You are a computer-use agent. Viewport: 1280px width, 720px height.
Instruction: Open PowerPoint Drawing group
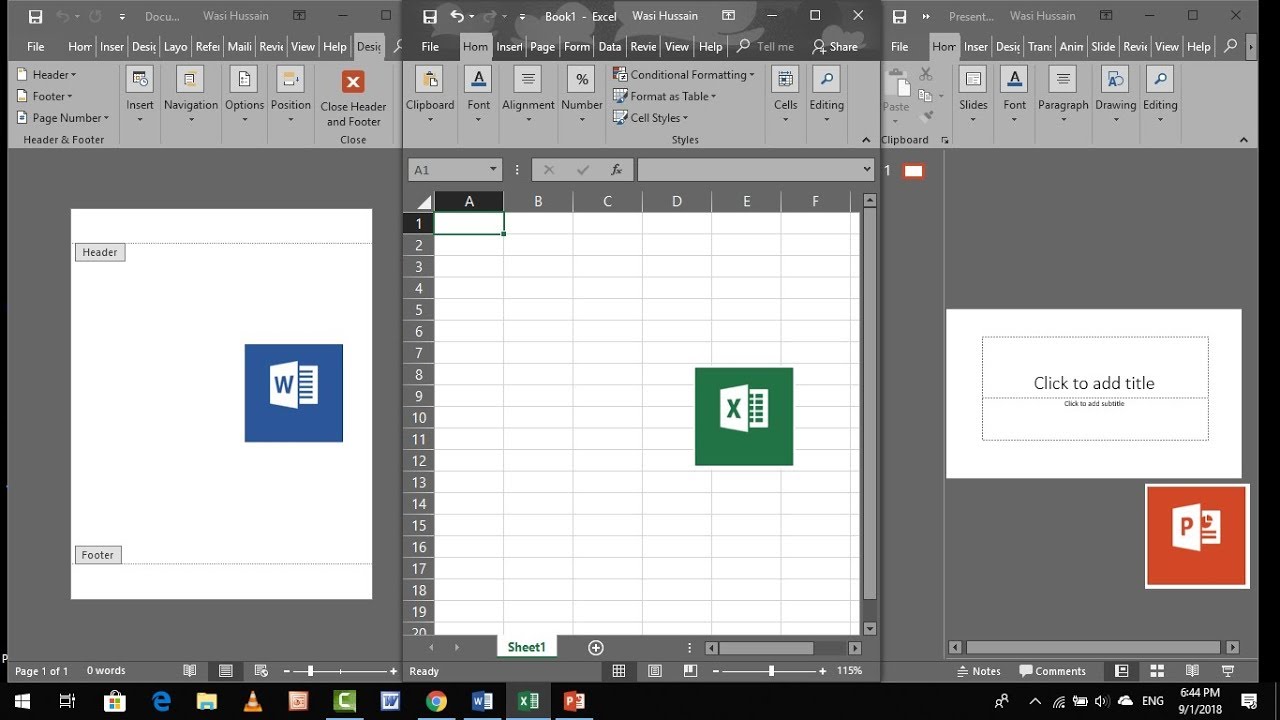click(x=1115, y=95)
